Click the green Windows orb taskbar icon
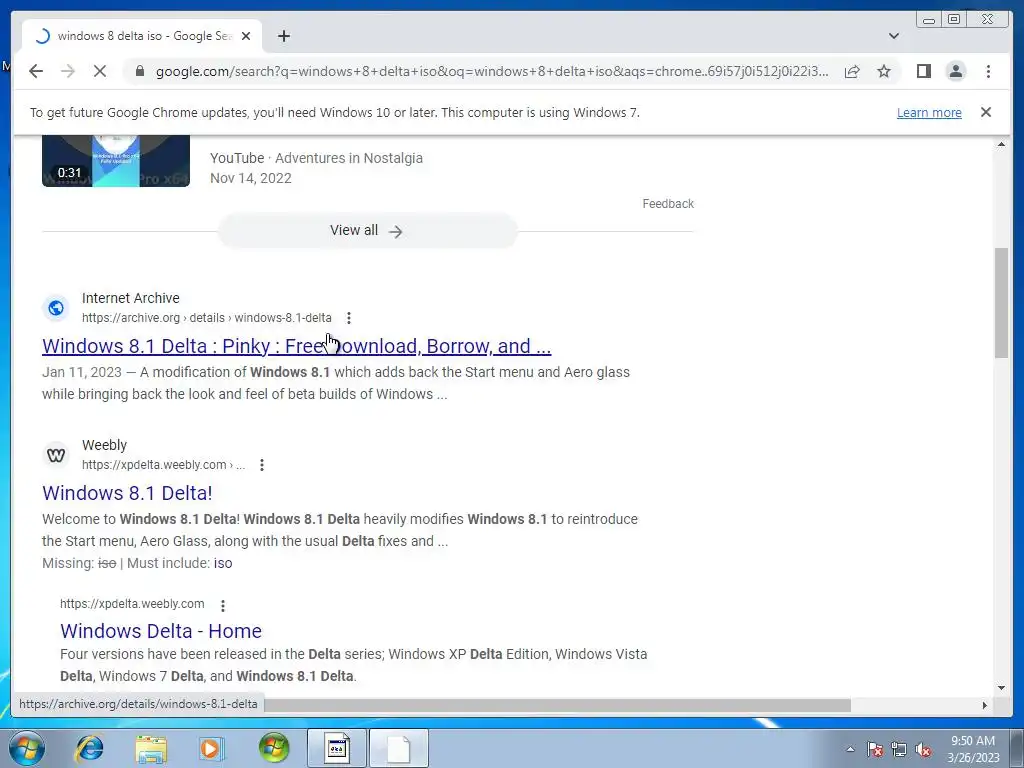The image size is (1024, 768). point(274,748)
